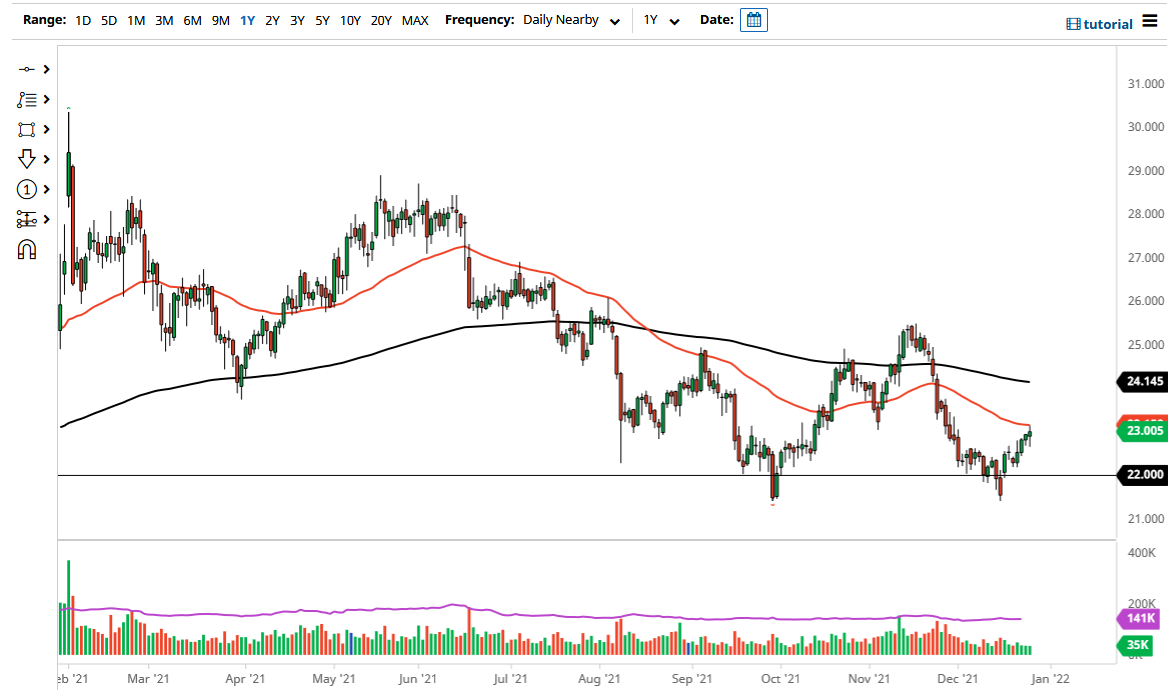Viewport: 1173px width, 694px height.
Task: Set range to MAX
Action: click(x=415, y=20)
